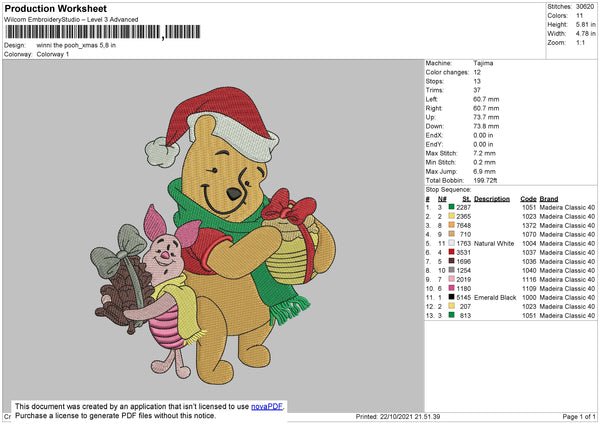Click the 'Emerald Black' description
600x424 pixels.
[495, 297]
